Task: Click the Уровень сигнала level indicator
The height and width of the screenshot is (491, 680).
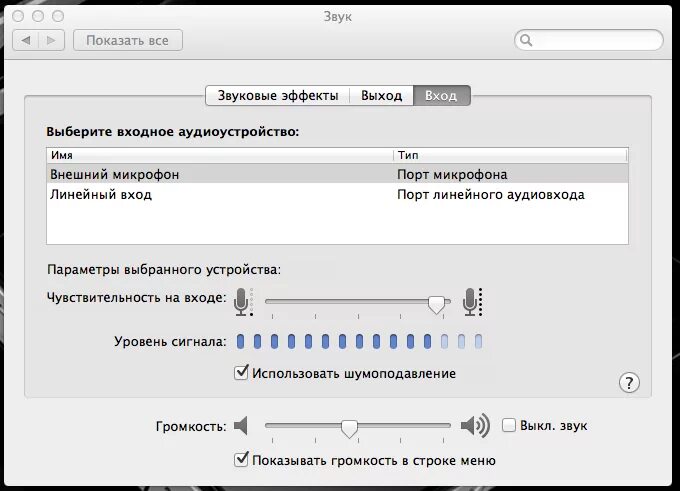Action: click(359, 341)
